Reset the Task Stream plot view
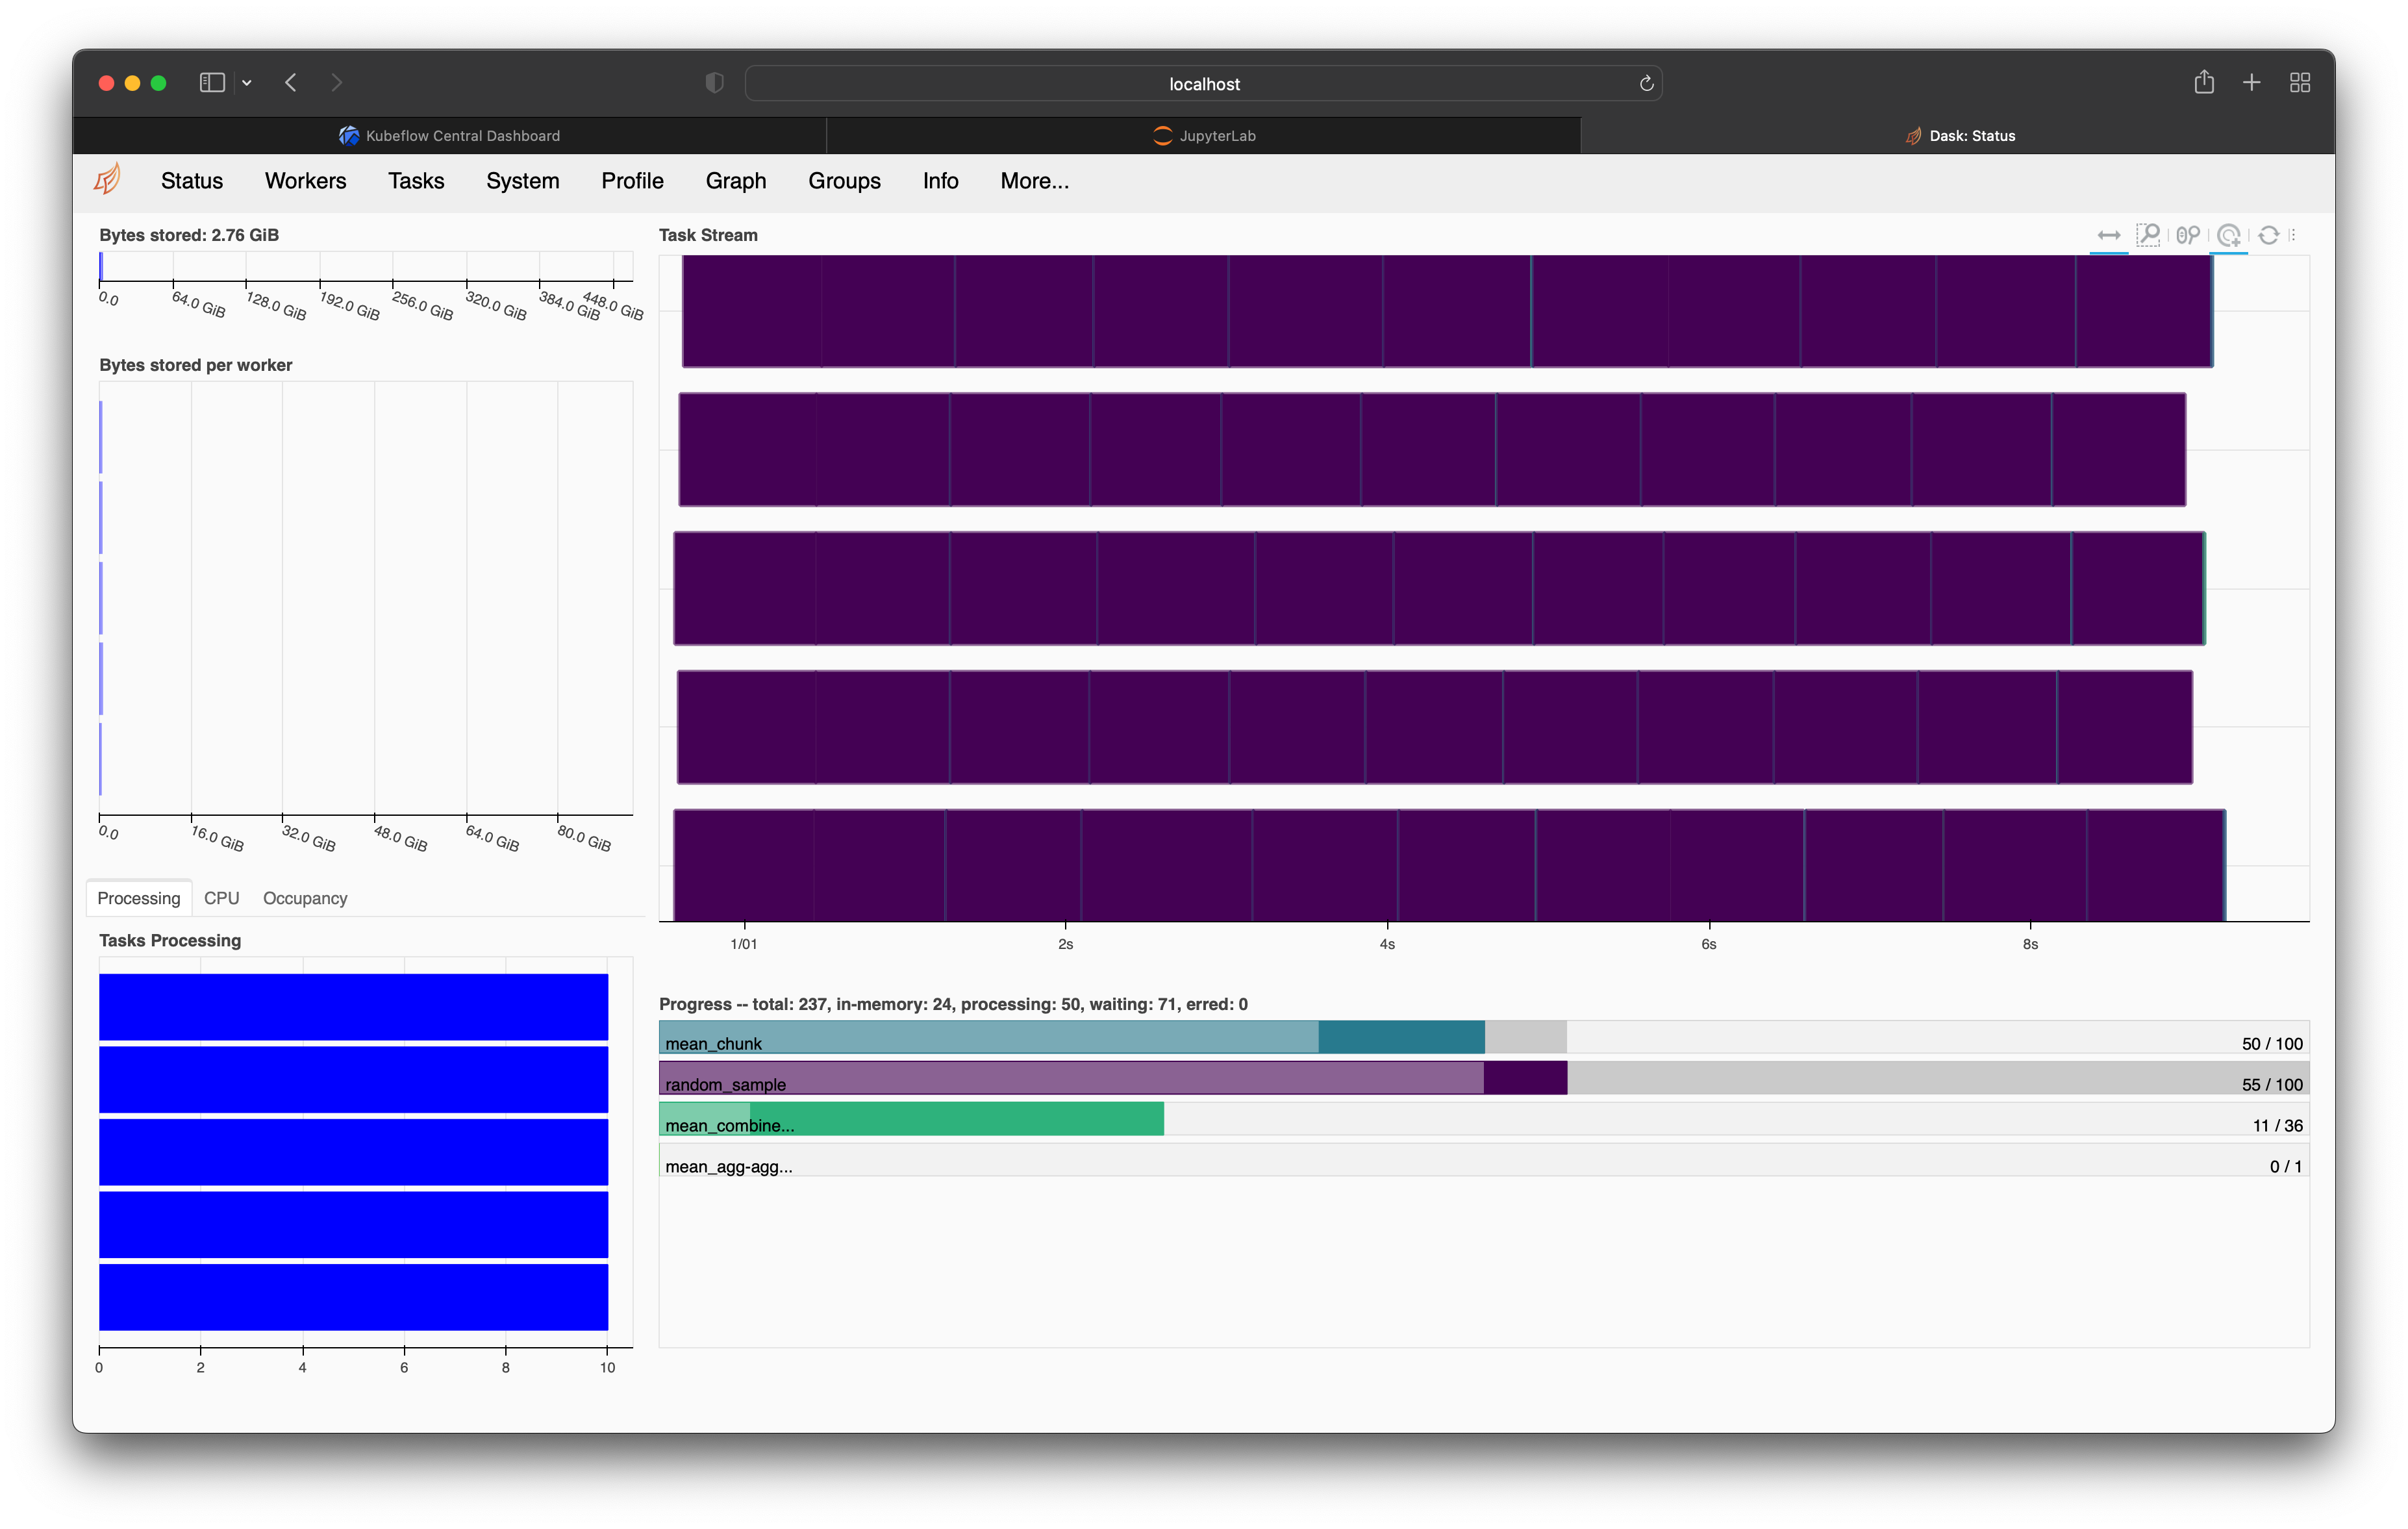This screenshot has width=2408, height=1529. click(2269, 235)
